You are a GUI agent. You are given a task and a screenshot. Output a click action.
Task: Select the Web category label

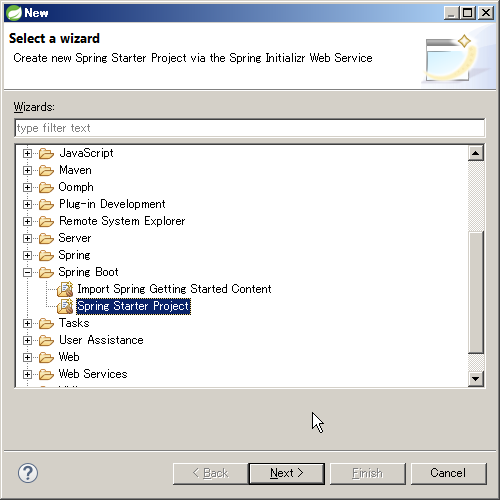(x=69, y=357)
